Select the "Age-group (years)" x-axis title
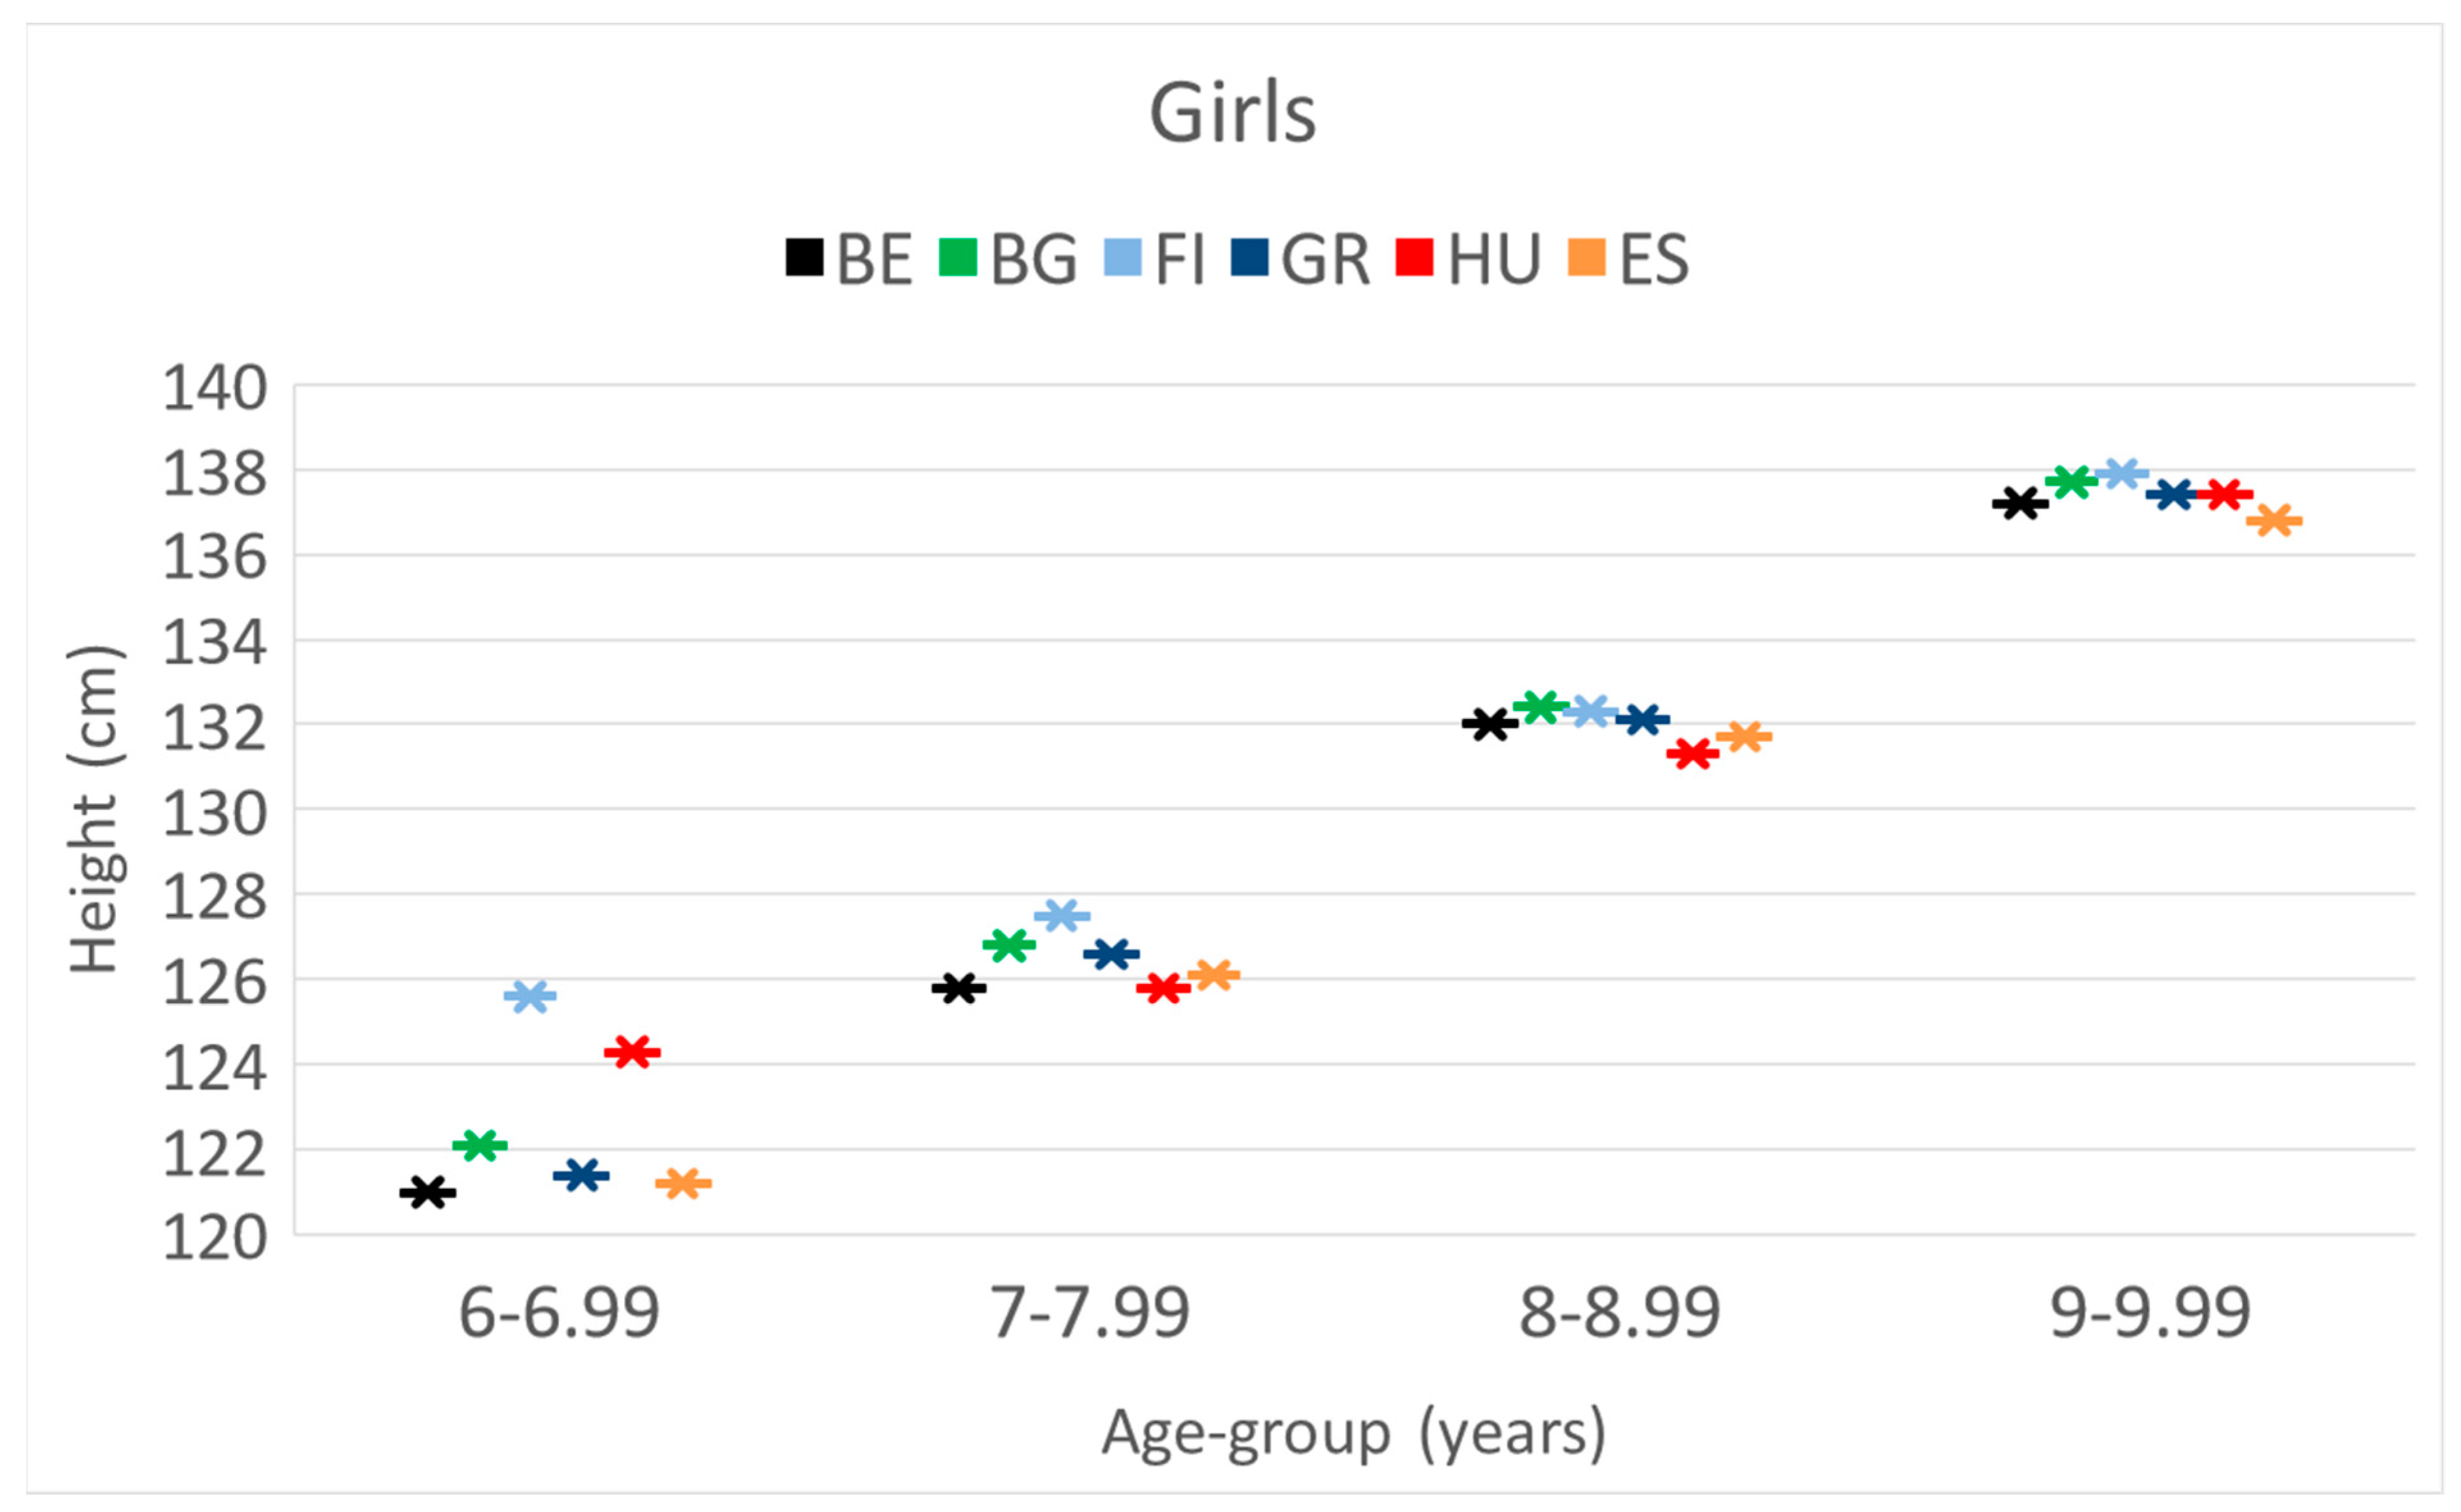Image resolution: width=2461 pixels, height=1512 pixels. point(1353,1433)
